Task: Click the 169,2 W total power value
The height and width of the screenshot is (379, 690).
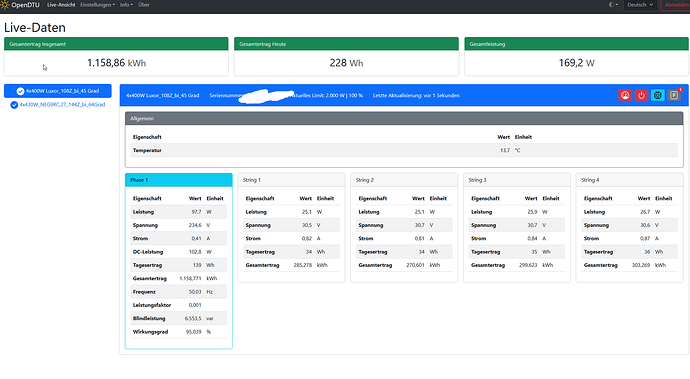Action: [x=576, y=63]
